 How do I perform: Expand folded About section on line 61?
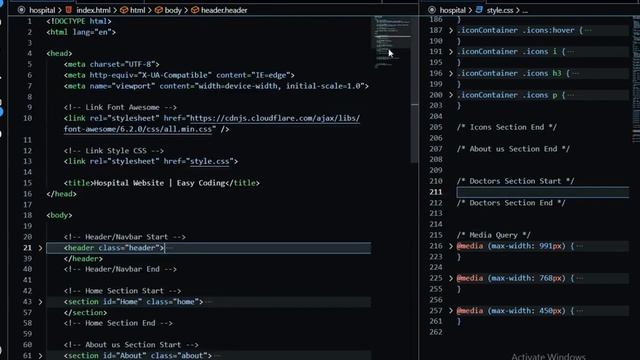click(x=40, y=356)
